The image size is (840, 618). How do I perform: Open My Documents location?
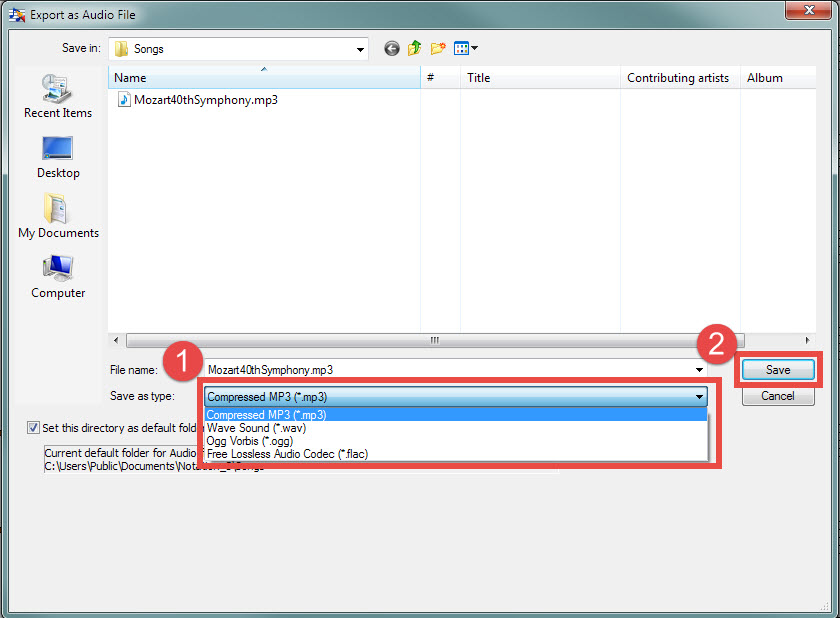coord(58,216)
